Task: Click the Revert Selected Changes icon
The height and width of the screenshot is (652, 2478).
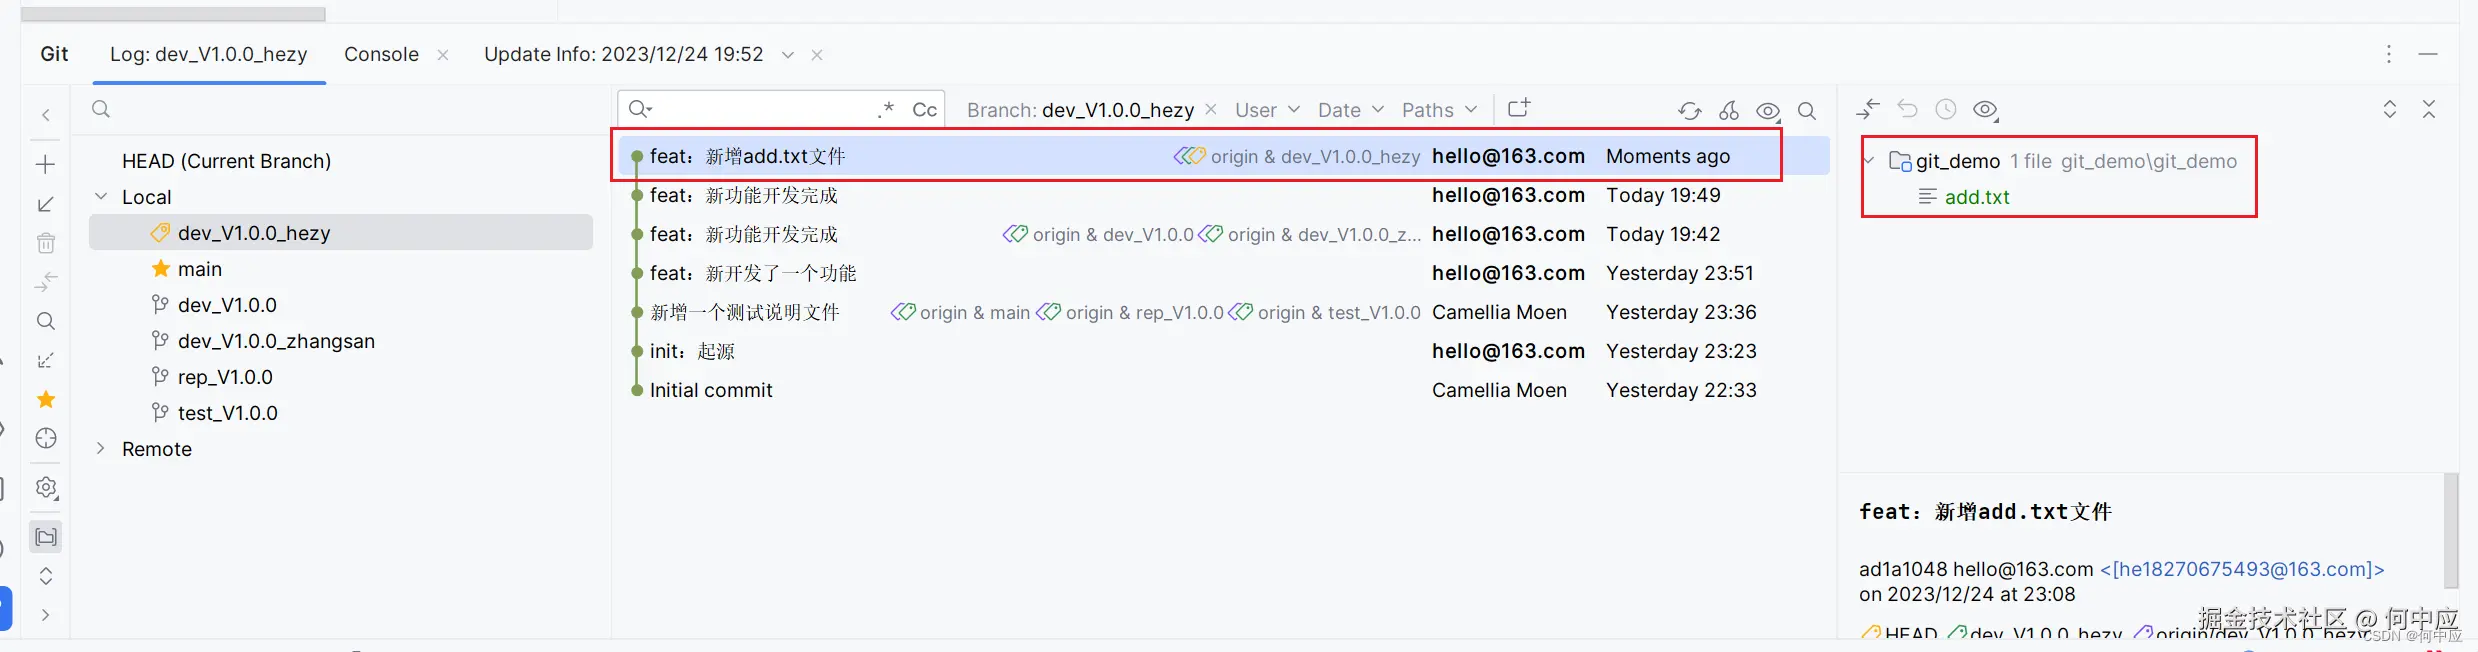Action: point(1907,109)
